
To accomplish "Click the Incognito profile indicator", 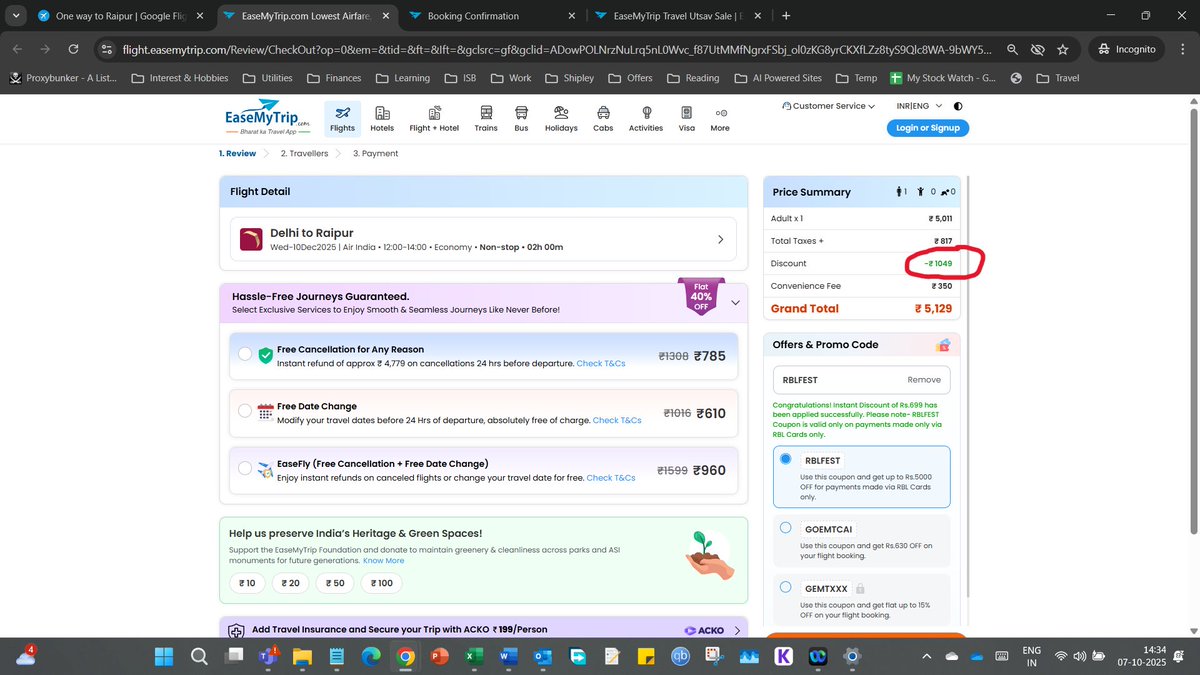I will (1127, 48).
